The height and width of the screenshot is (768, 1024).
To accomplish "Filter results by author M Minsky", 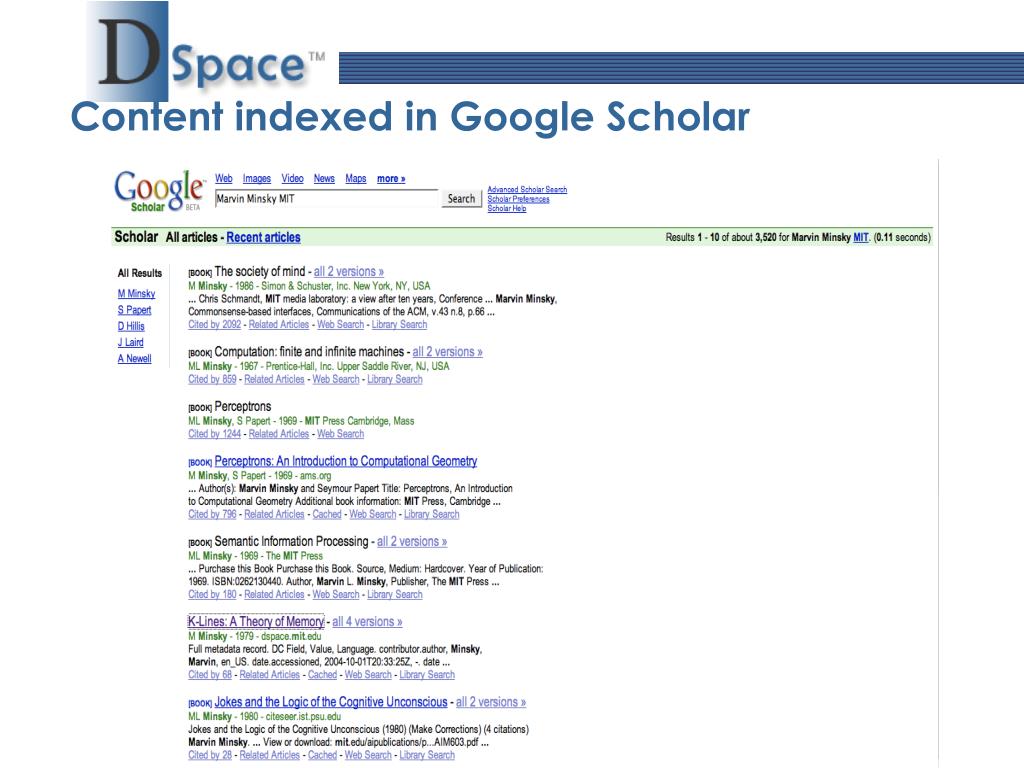I will (x=136, y=294).
